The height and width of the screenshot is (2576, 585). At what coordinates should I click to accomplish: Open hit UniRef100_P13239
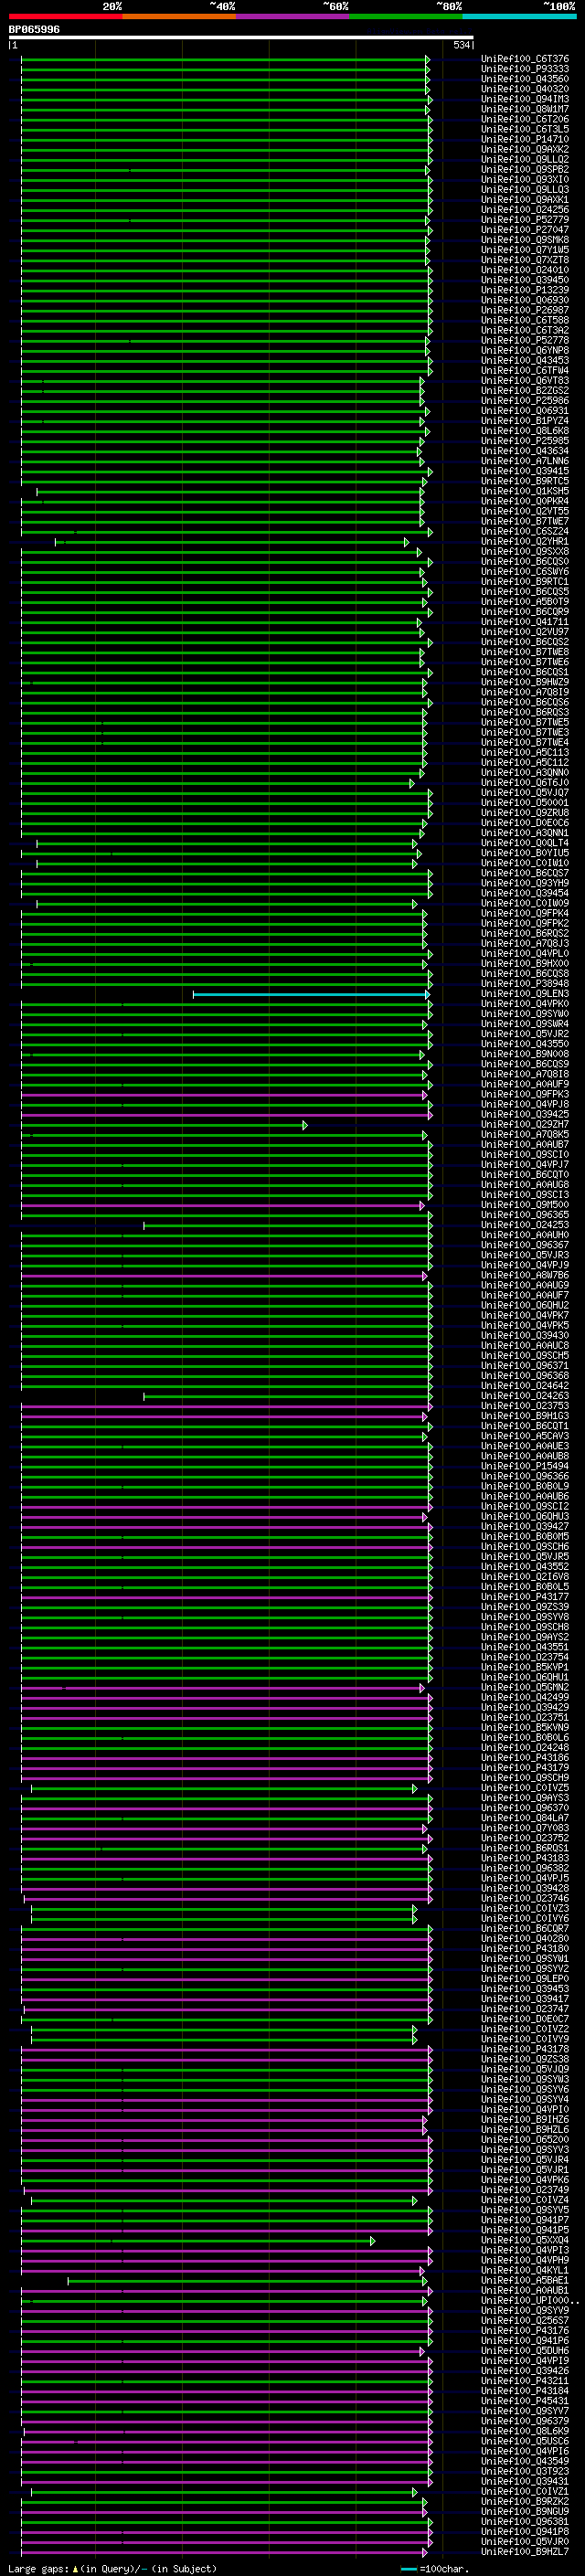[524, 290]
